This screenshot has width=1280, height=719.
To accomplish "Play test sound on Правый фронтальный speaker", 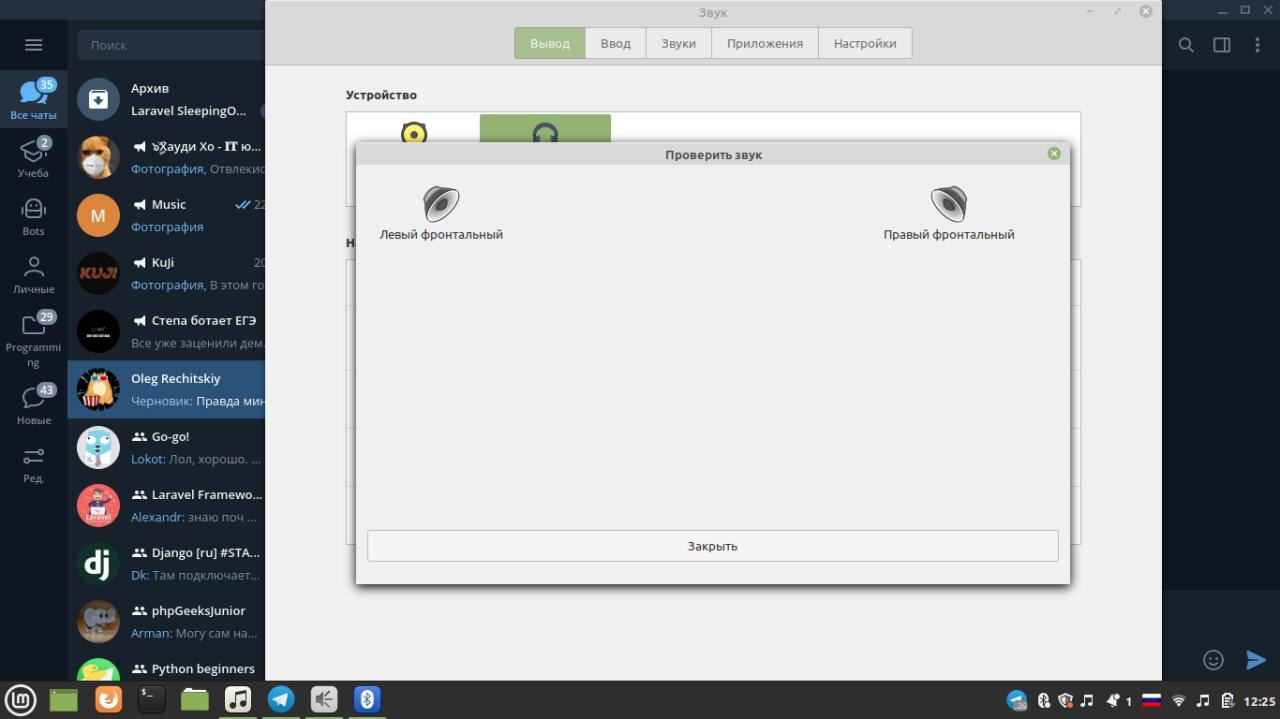I will pos(949,212).
